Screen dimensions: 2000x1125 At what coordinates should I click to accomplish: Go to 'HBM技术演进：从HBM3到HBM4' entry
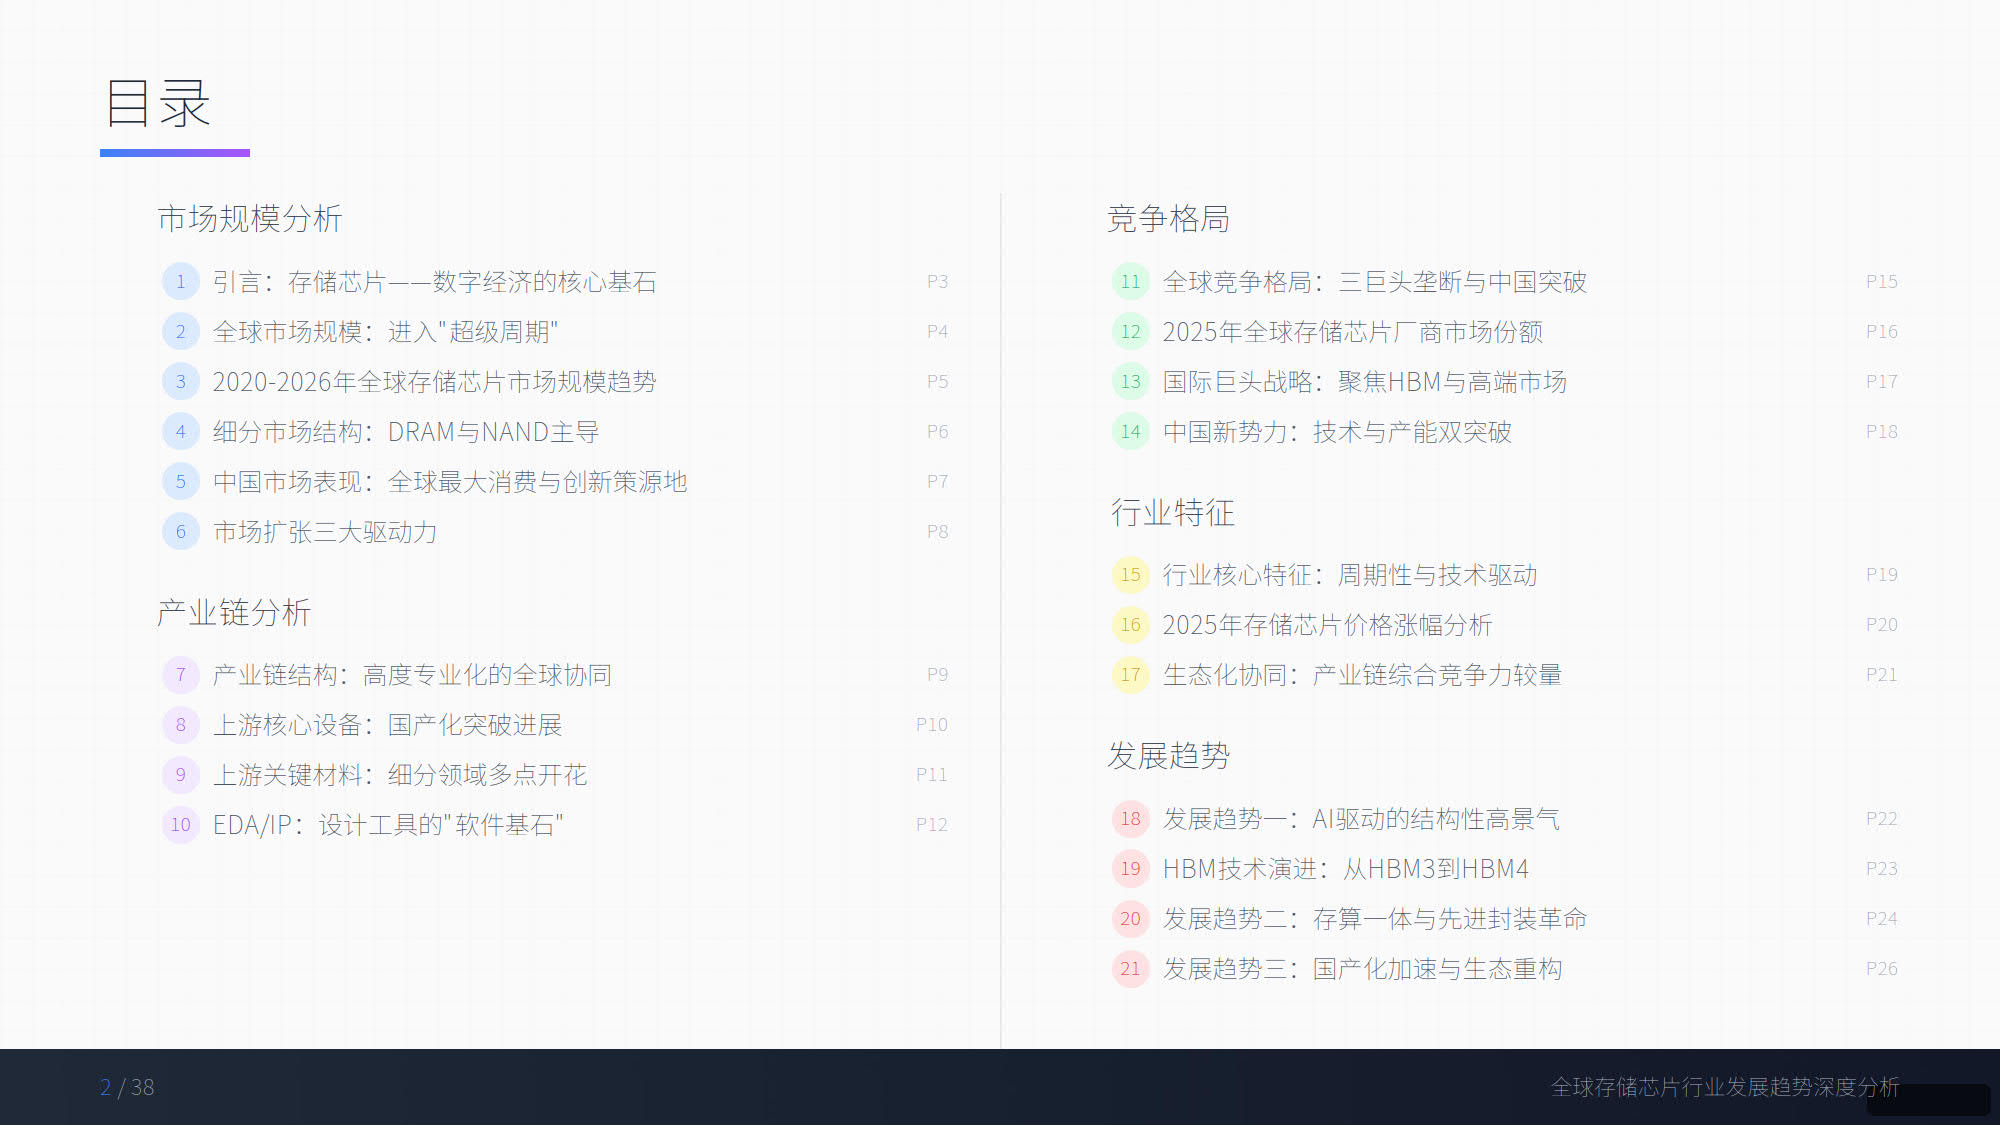coord(1345,869)
